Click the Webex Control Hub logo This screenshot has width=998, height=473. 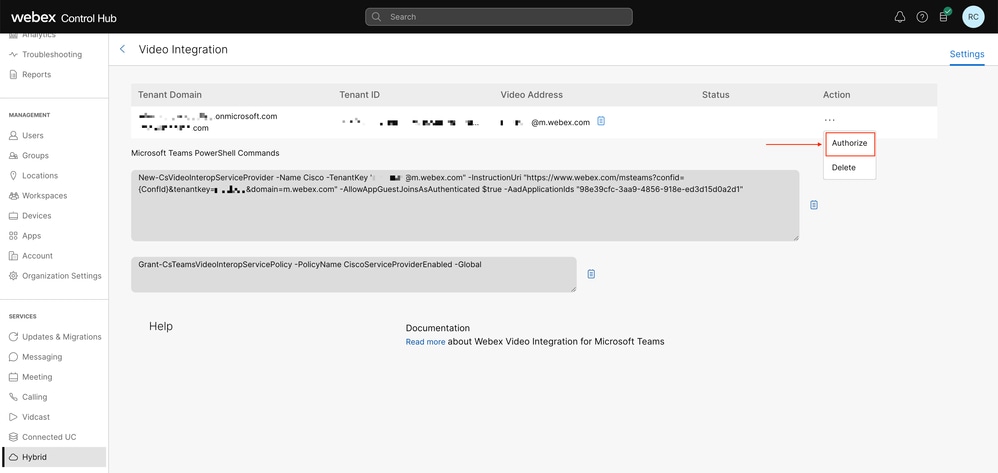64,17
